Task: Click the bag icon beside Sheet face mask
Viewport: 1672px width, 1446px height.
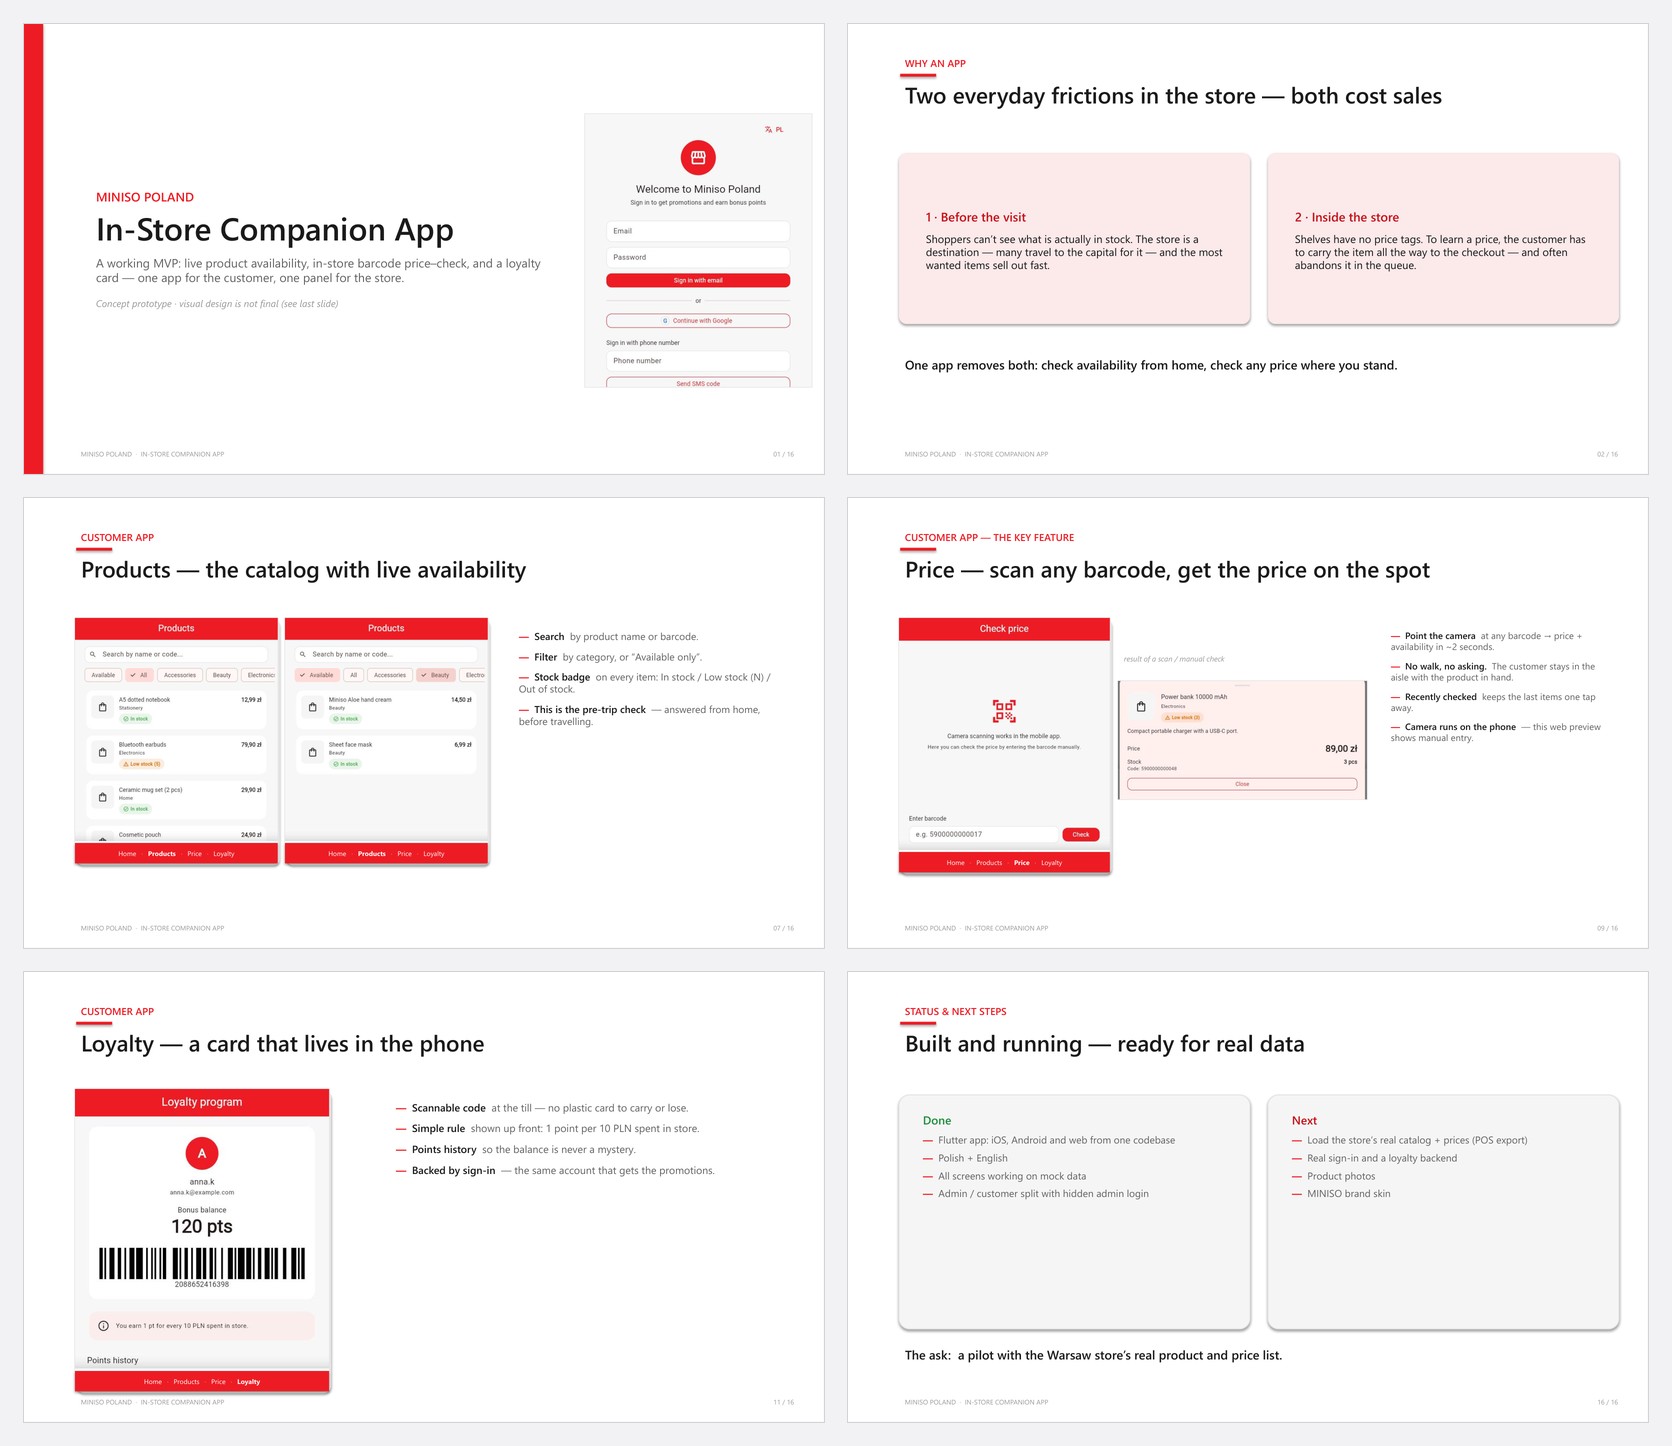Action: (x=312, y=752)
